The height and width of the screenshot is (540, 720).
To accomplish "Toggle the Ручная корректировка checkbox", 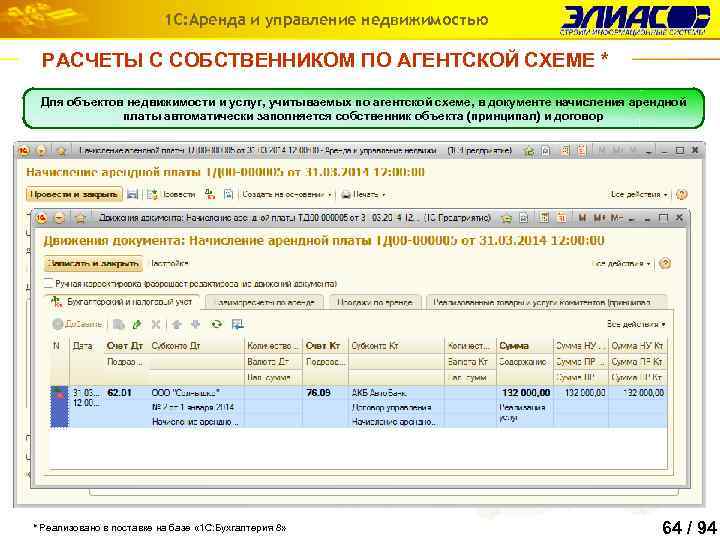I will point(48,283).
